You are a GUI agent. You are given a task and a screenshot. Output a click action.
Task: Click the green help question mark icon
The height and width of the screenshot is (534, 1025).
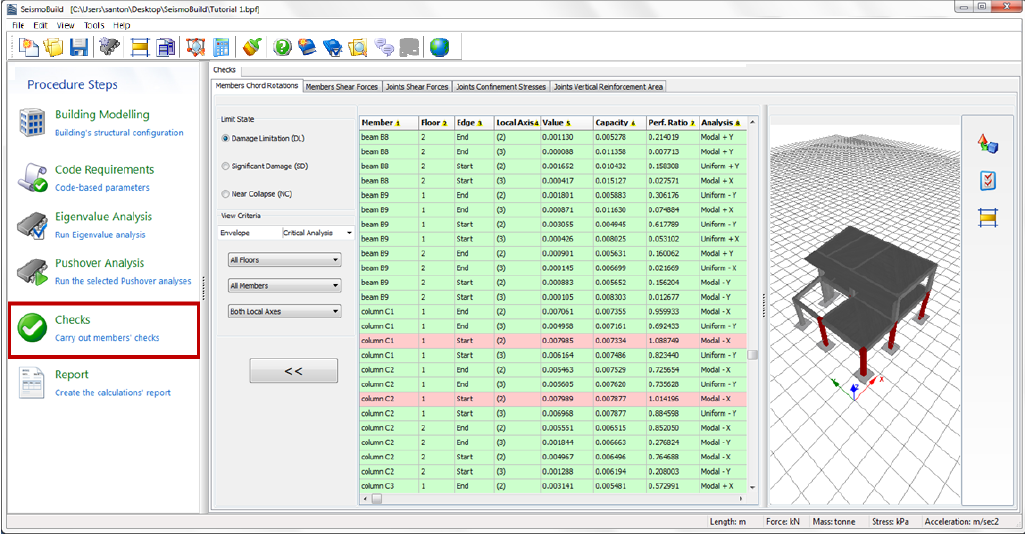283,47
